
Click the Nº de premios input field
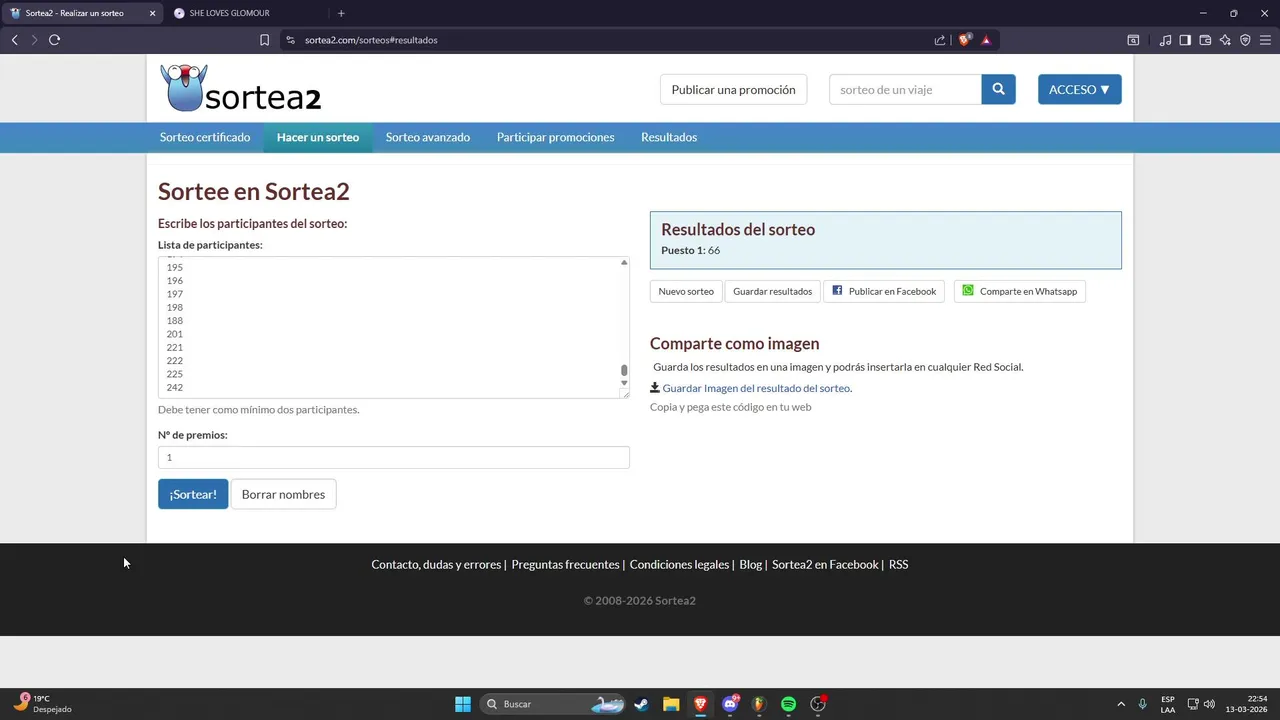pos(393,457)
